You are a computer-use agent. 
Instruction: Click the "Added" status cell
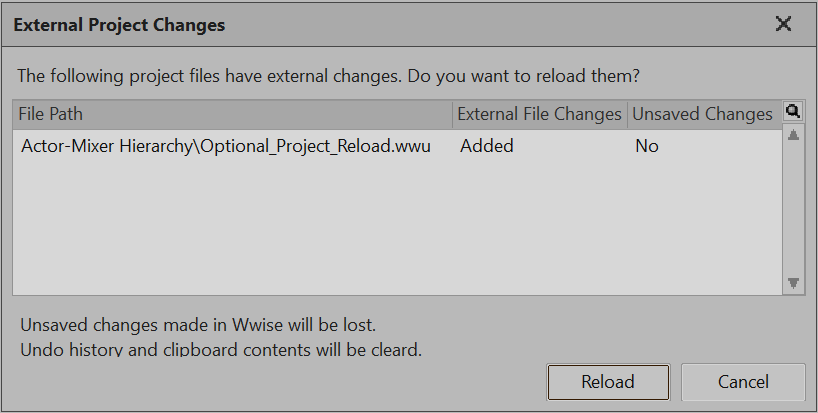pyautogui.click(x=487, y=146)
